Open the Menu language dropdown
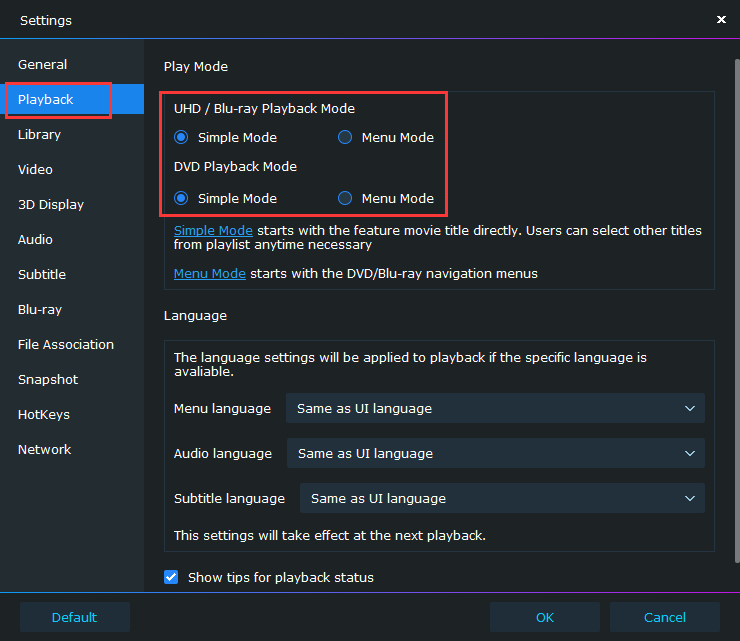This screenshot has width=740, height=641. point(495,408)
